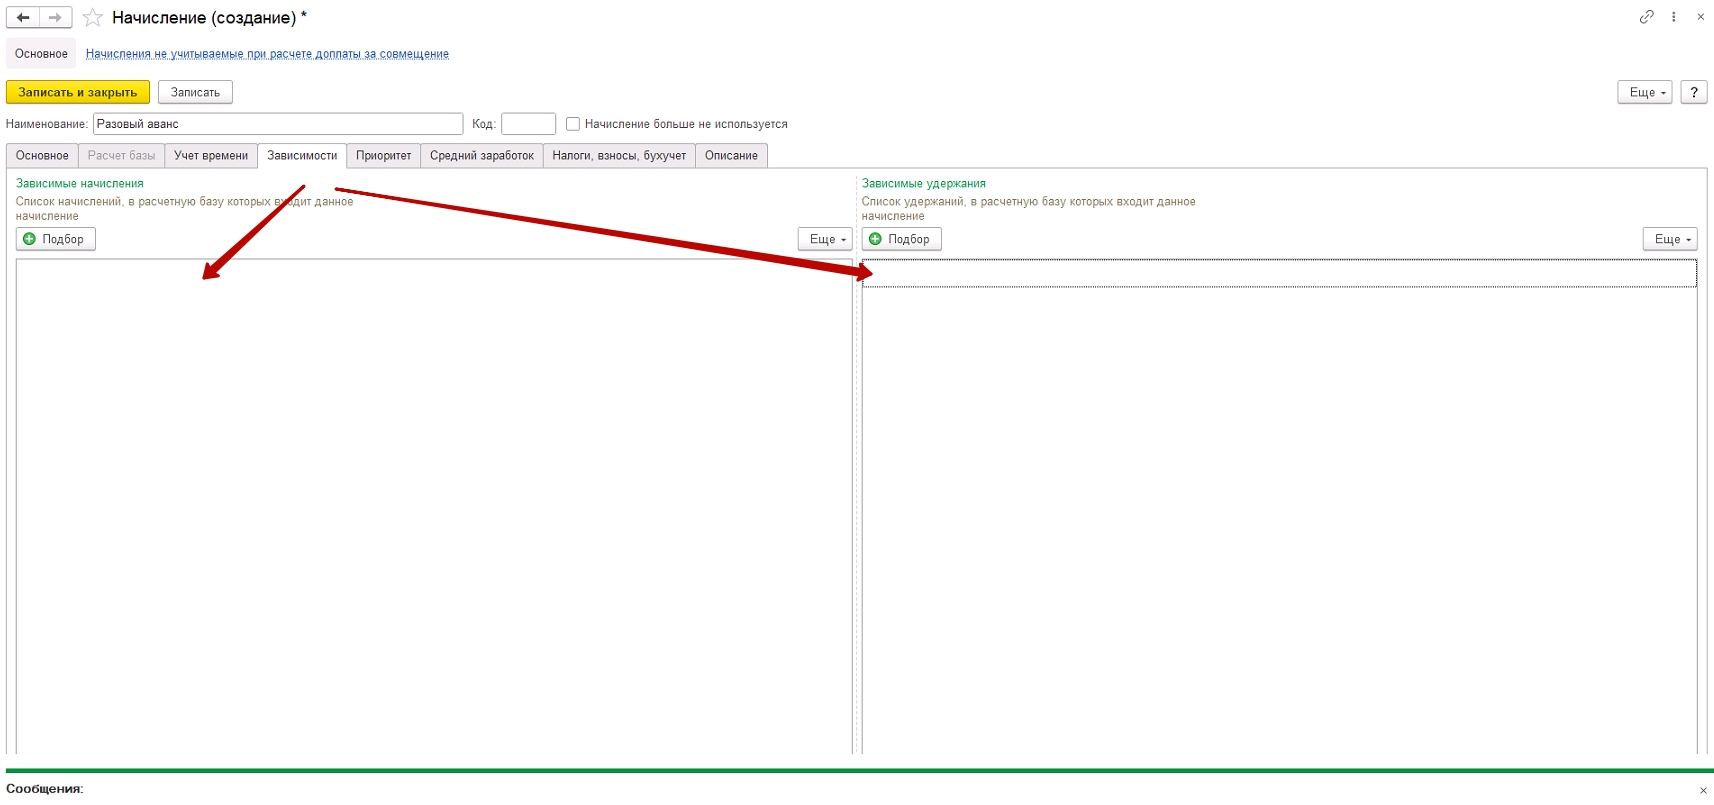This screenshot has height=805, width=1714.
Task: Close the messages panel with X
Action: (1703, 790)
